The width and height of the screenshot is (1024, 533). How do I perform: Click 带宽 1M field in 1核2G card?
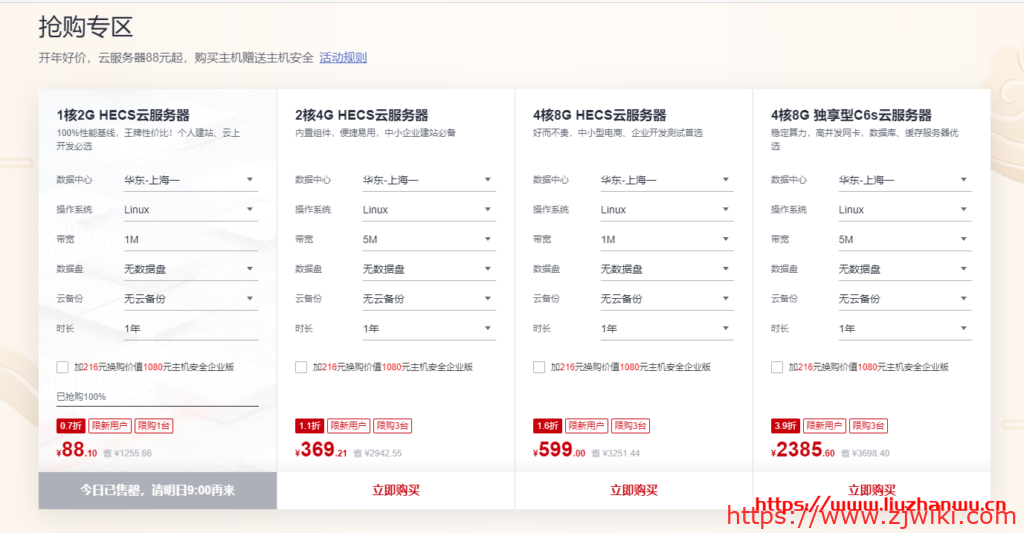click(191, 240)
